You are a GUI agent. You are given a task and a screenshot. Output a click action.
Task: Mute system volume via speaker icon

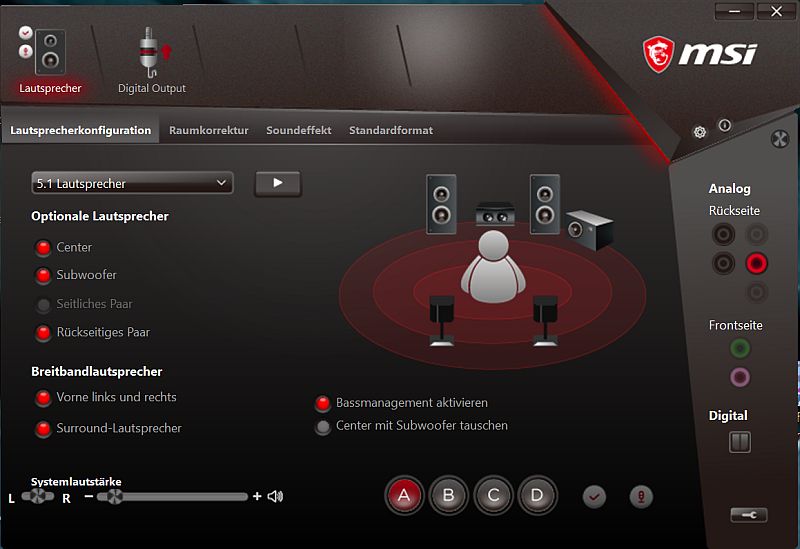275,496
